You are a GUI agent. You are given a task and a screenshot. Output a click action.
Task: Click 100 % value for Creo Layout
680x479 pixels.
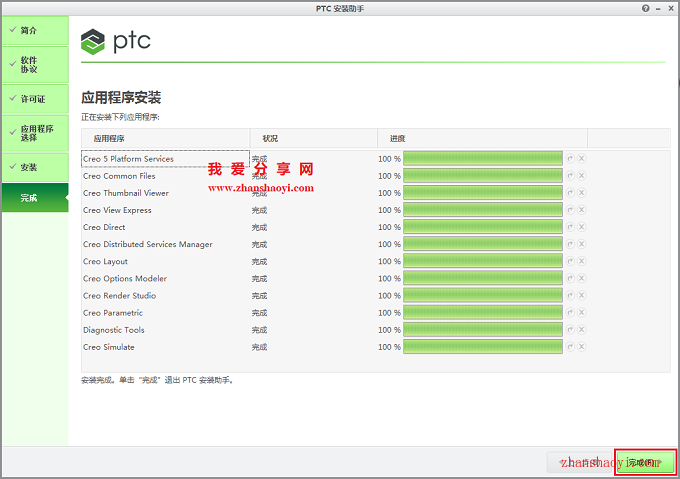[x=389, y=261]
